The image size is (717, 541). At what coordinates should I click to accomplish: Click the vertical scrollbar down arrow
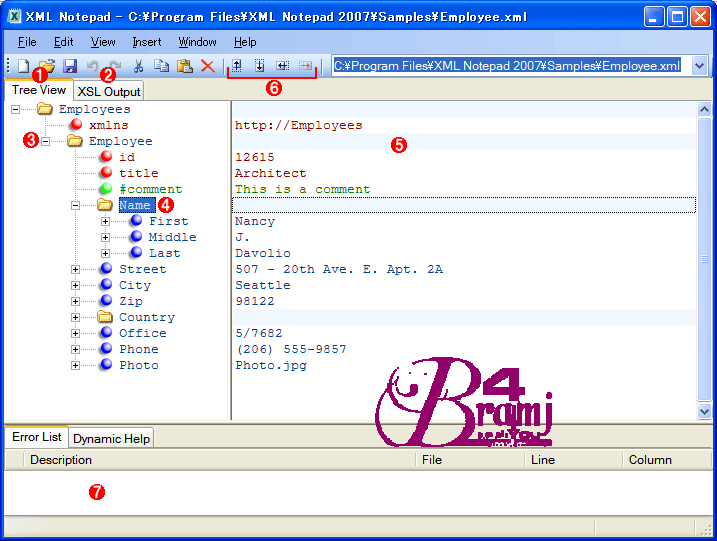coord(704,411)
